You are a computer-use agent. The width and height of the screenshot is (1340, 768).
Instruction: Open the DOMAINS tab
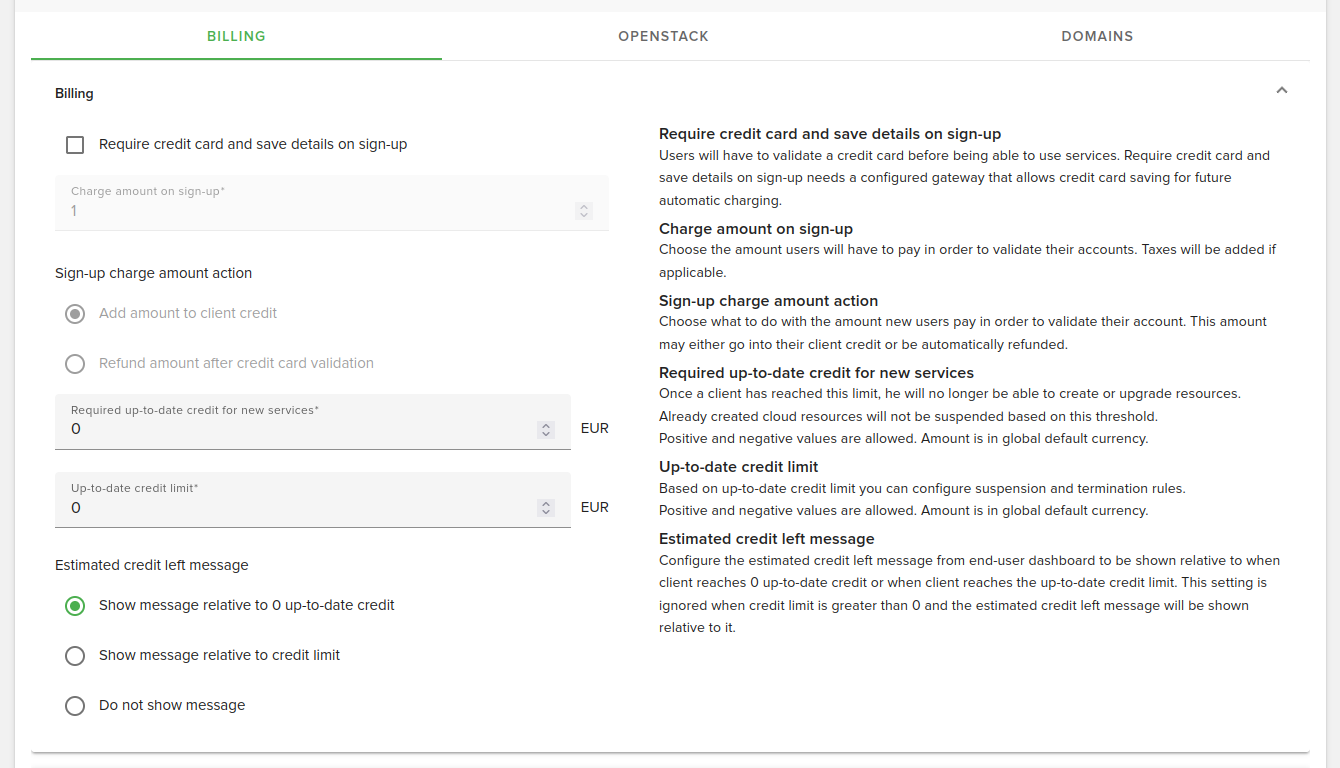(x=1097, y=36)
